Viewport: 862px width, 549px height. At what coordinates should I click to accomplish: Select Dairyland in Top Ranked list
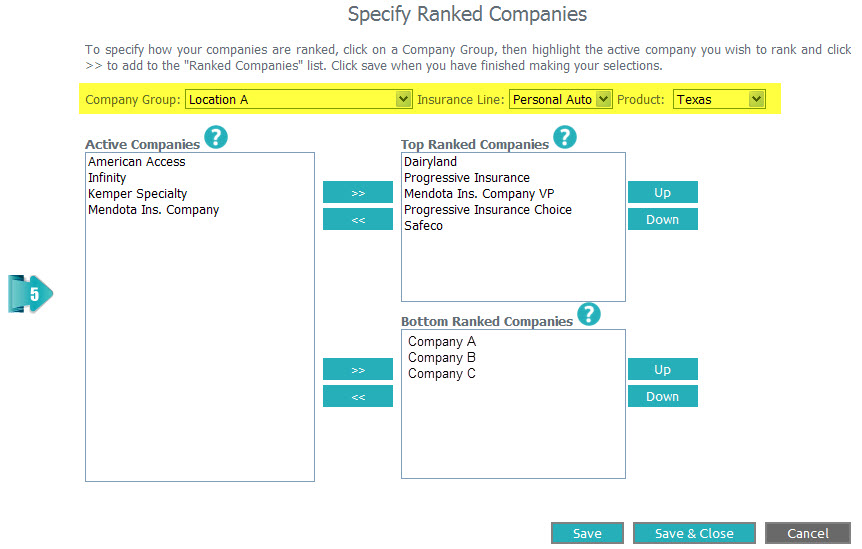(430, 162)
